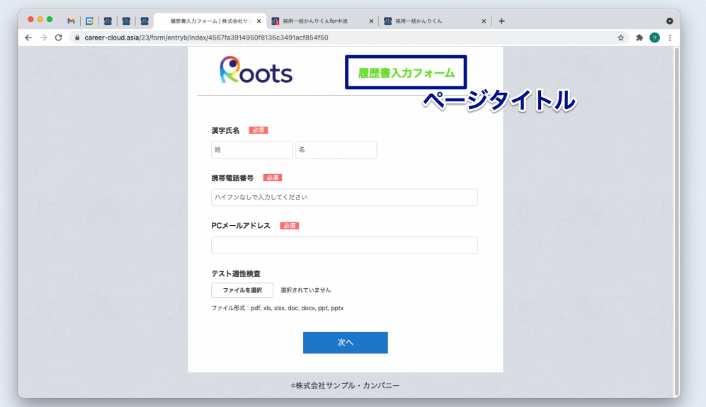Click the 名 first name field

[336, 150]
